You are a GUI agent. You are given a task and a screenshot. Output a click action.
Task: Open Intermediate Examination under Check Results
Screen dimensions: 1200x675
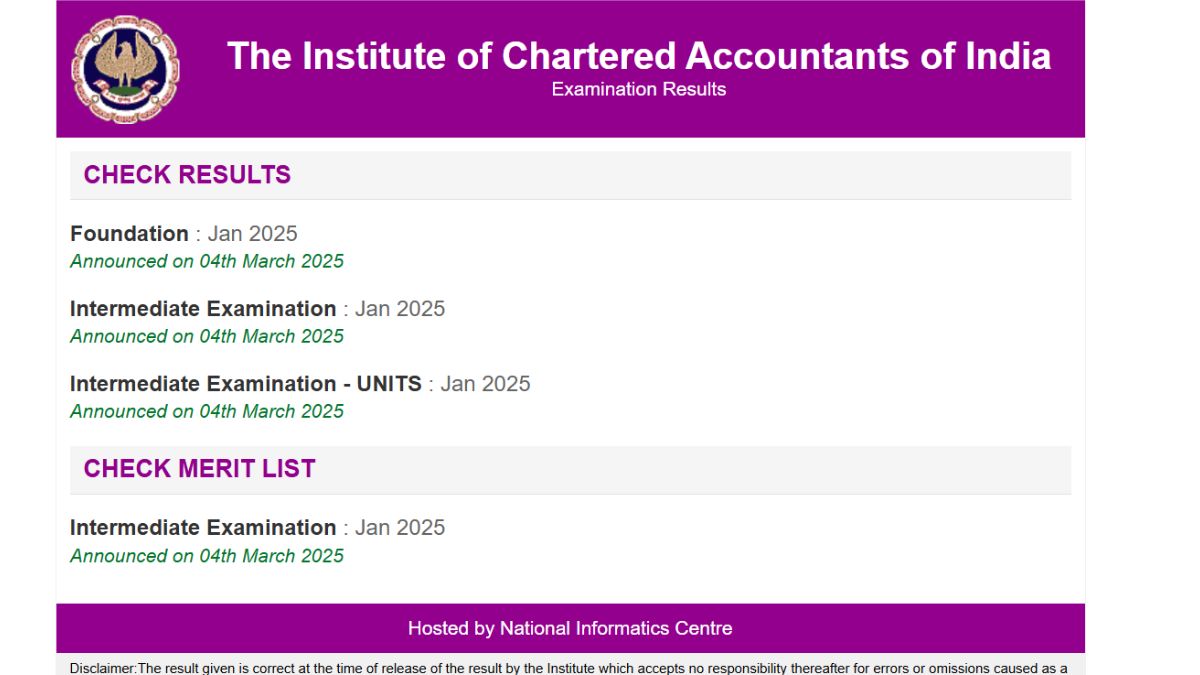pos(203,309)
